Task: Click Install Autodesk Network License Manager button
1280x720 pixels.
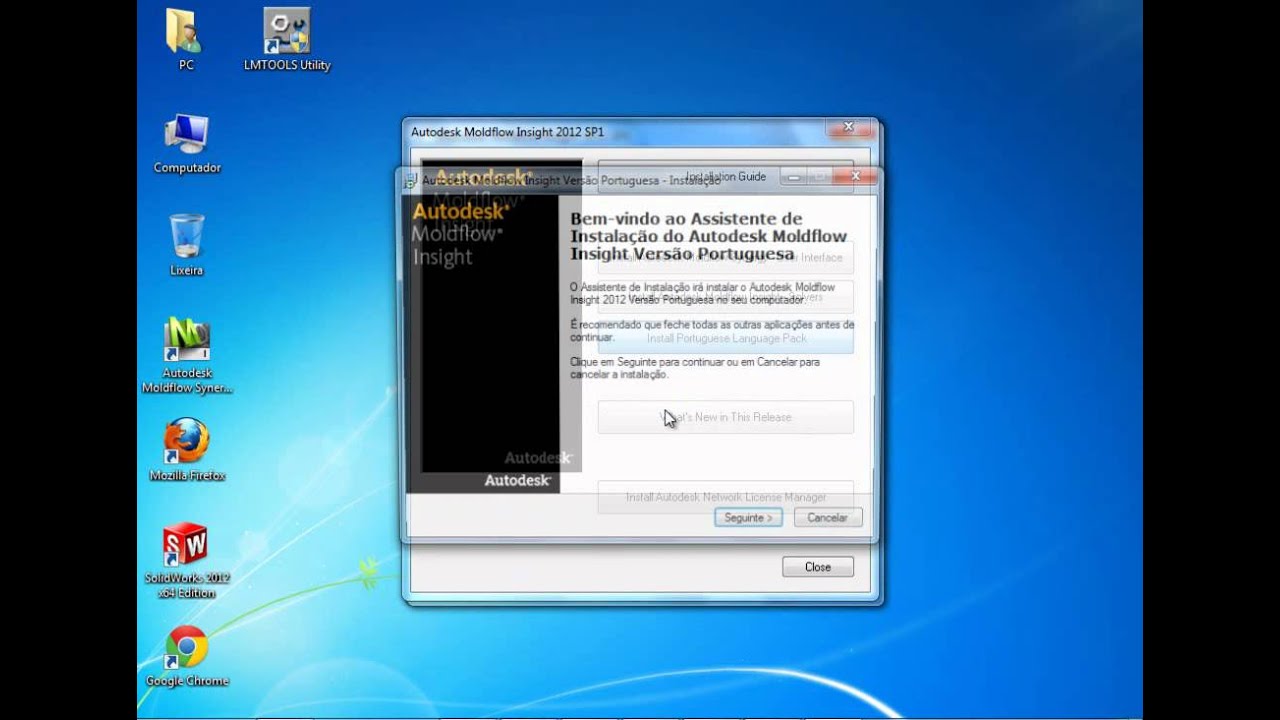Action: 726,497
